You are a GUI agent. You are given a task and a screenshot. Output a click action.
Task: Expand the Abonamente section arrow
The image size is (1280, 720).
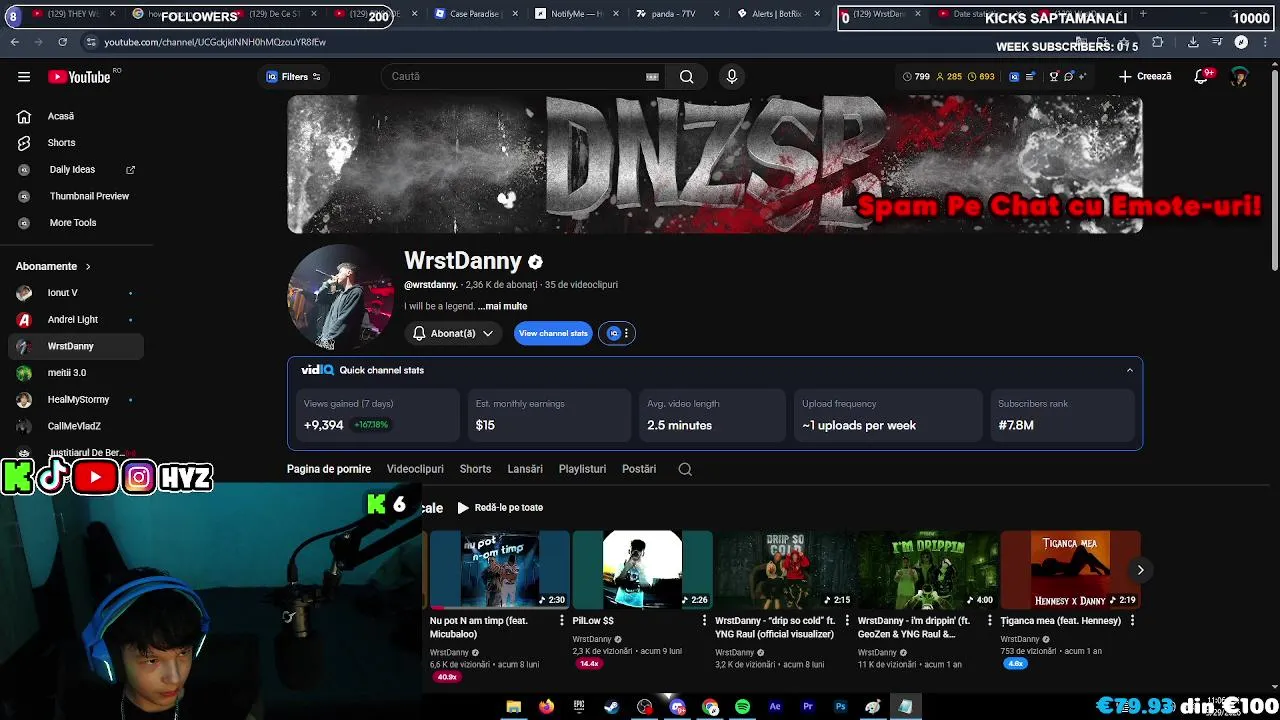[88, 267]
